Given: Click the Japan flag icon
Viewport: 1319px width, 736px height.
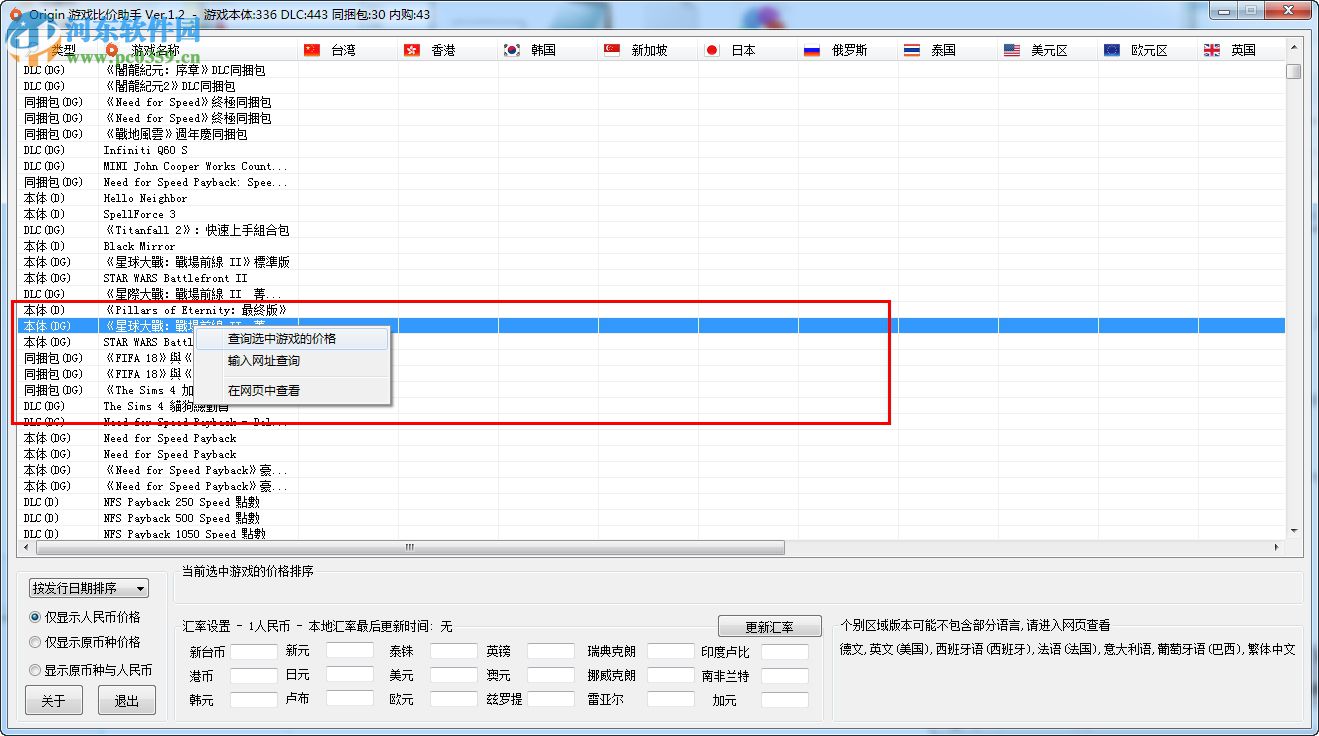Looking at the screenshot, I should point(711,48).
